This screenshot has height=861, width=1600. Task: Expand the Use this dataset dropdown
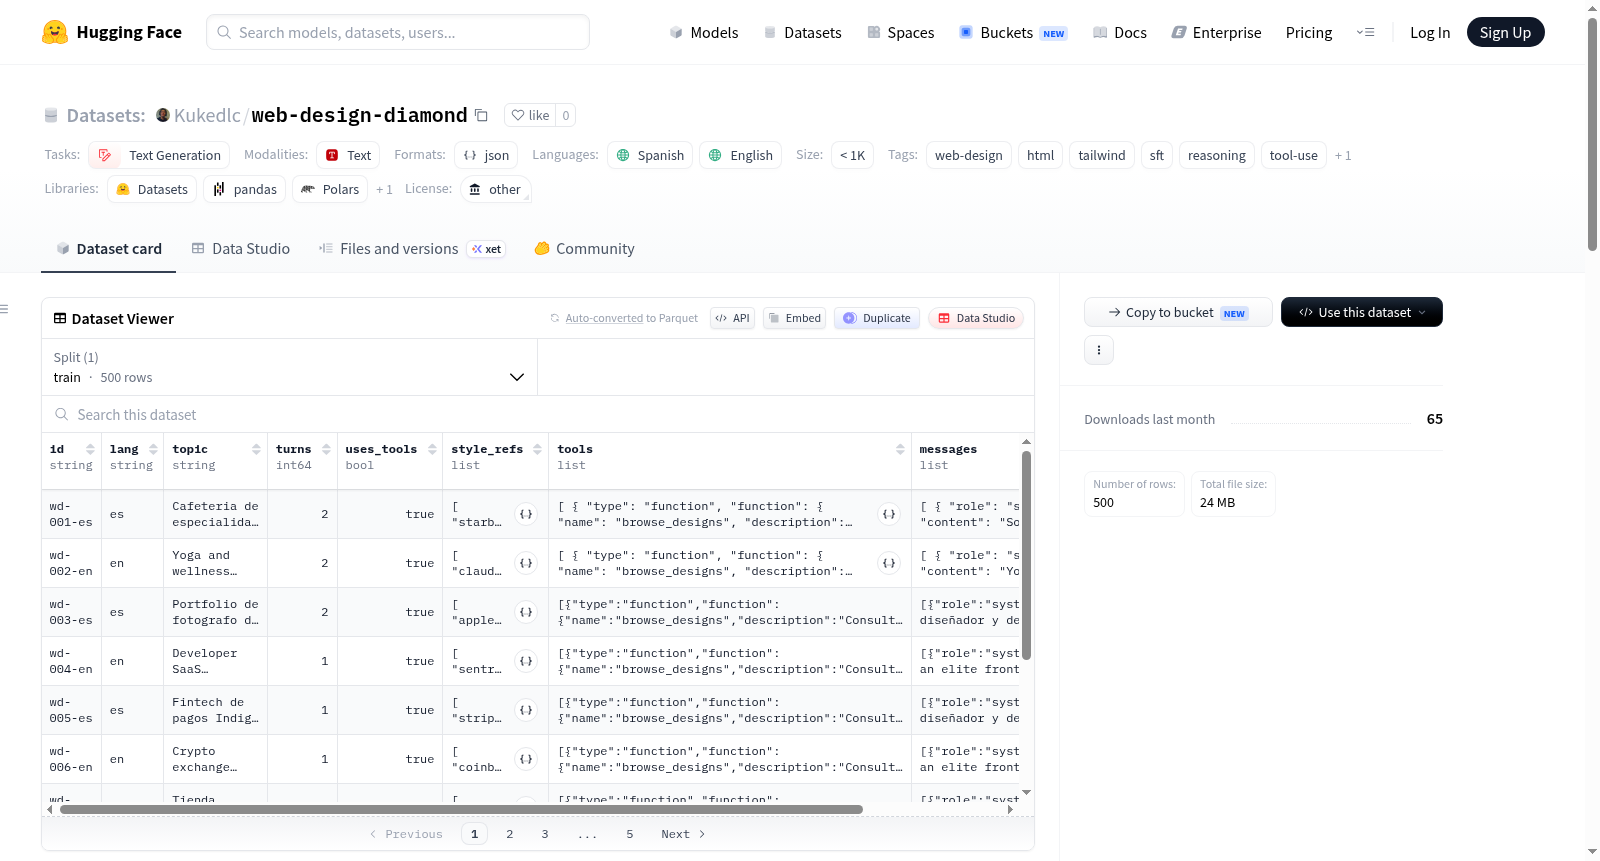[1361, 312]
